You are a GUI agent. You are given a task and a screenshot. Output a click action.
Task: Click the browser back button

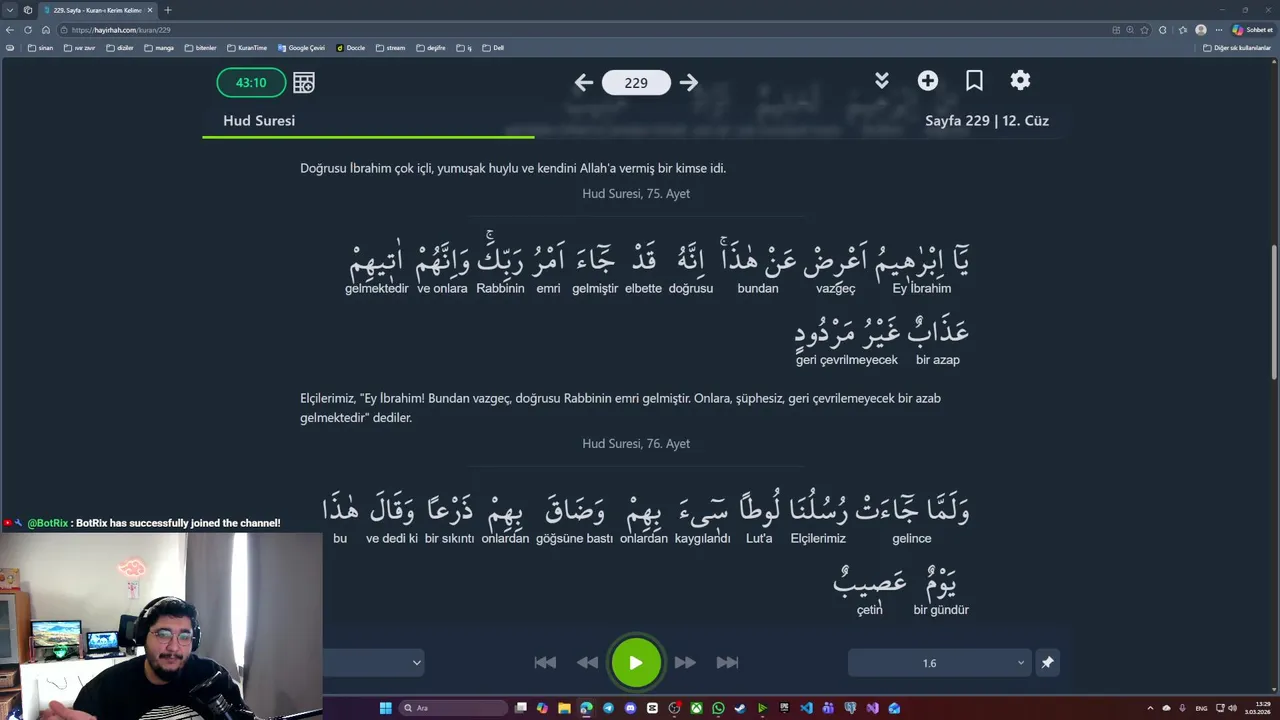pos(10,30)
